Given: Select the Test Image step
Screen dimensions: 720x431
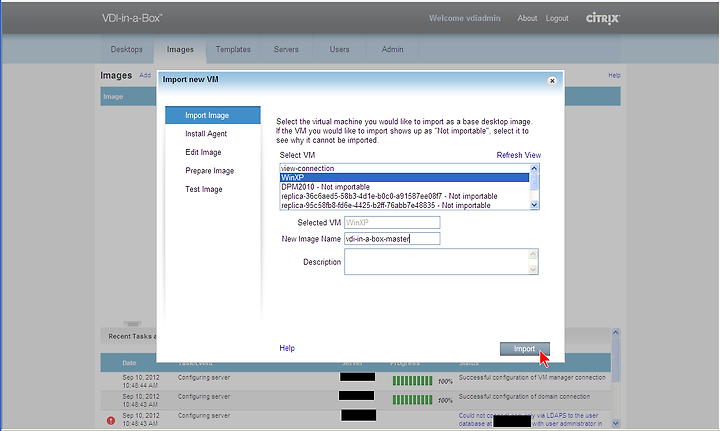Looking at the screenshot, I should [204, 189].
